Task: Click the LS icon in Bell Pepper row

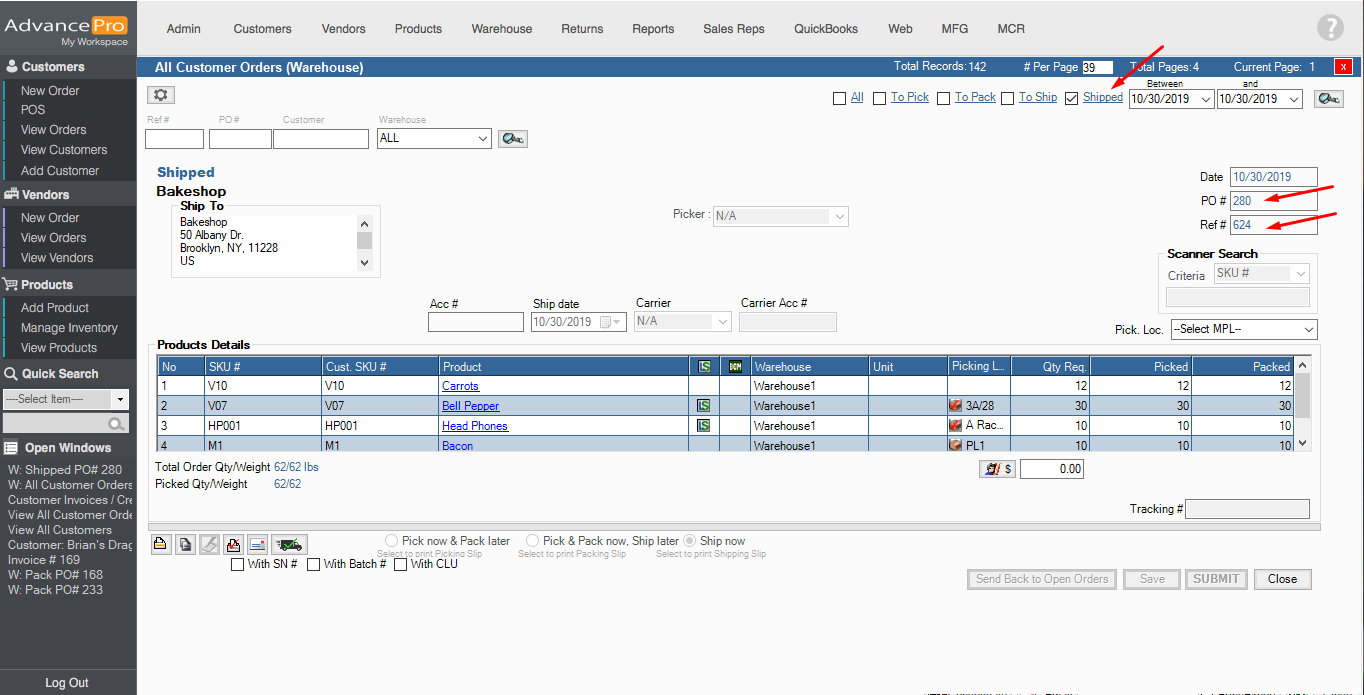Action: 703,406
